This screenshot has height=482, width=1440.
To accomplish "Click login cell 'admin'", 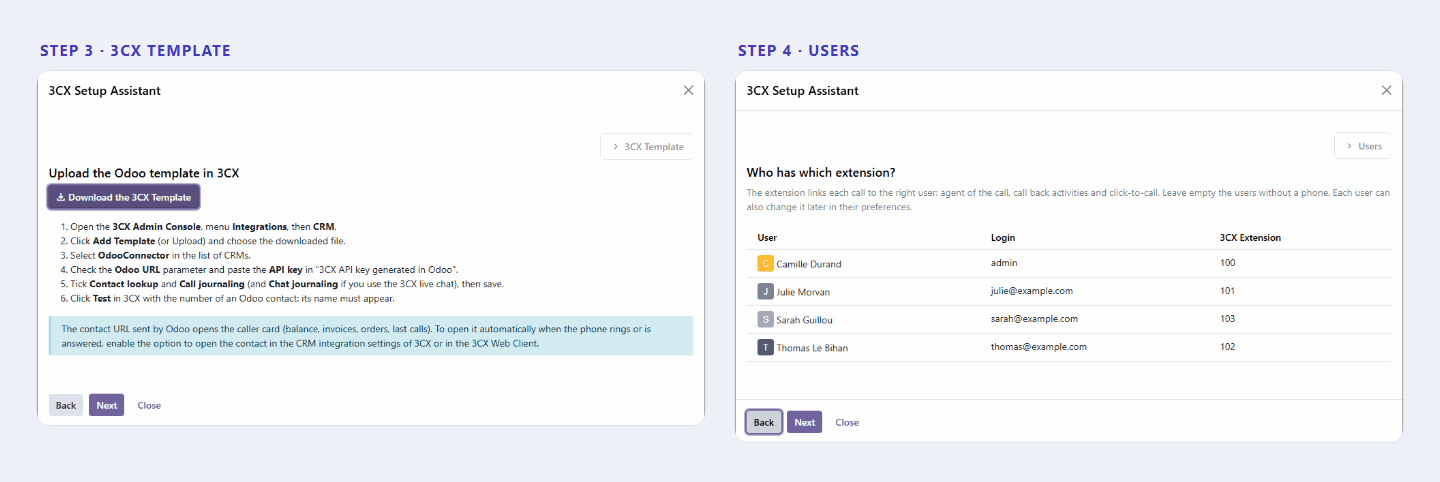I will click(1004, 263).
